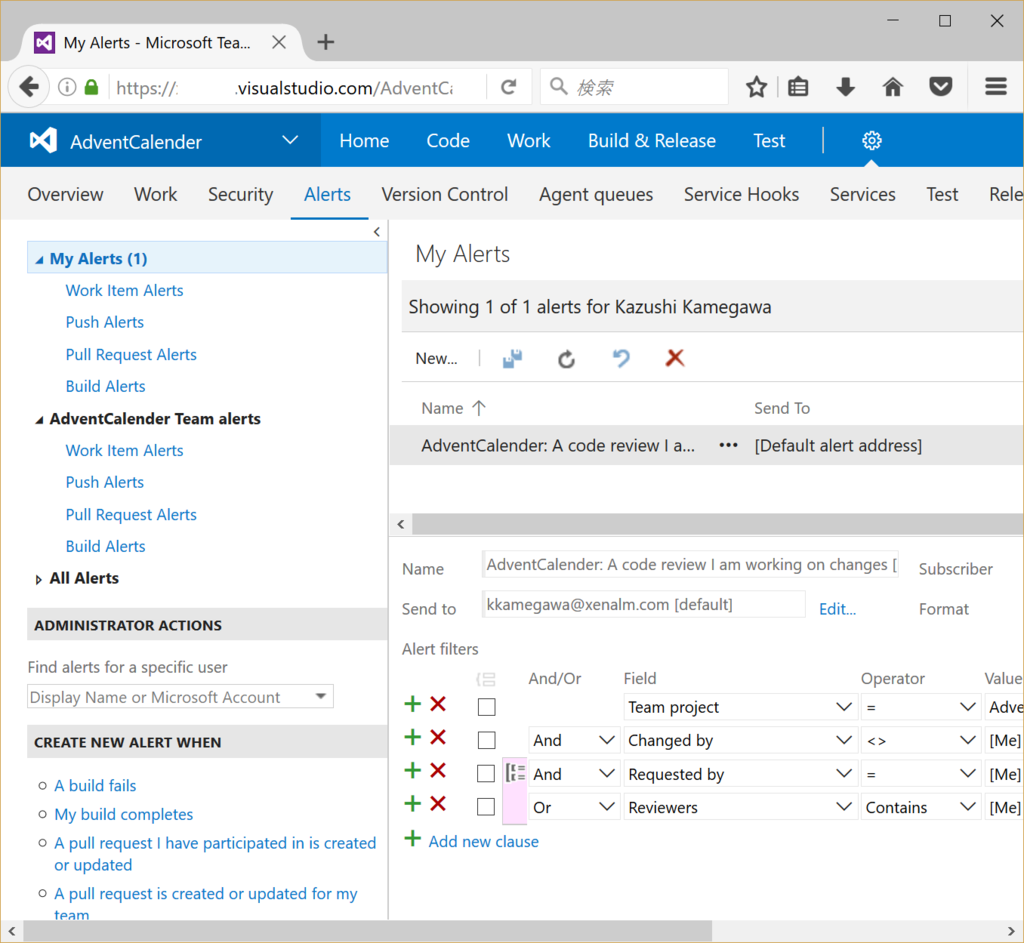The width and height of the screenshot is (1024, 943).
Task: Remove the Changed by clause with red X
Action: 438,737
